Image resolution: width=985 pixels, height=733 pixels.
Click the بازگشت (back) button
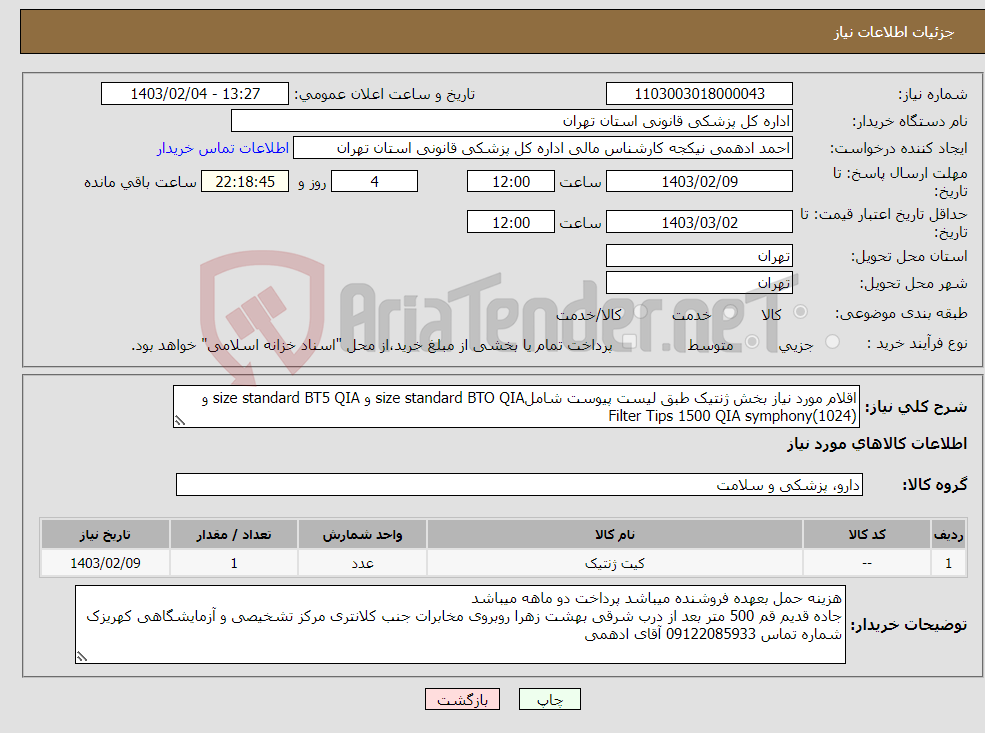(x=462, y=699)
